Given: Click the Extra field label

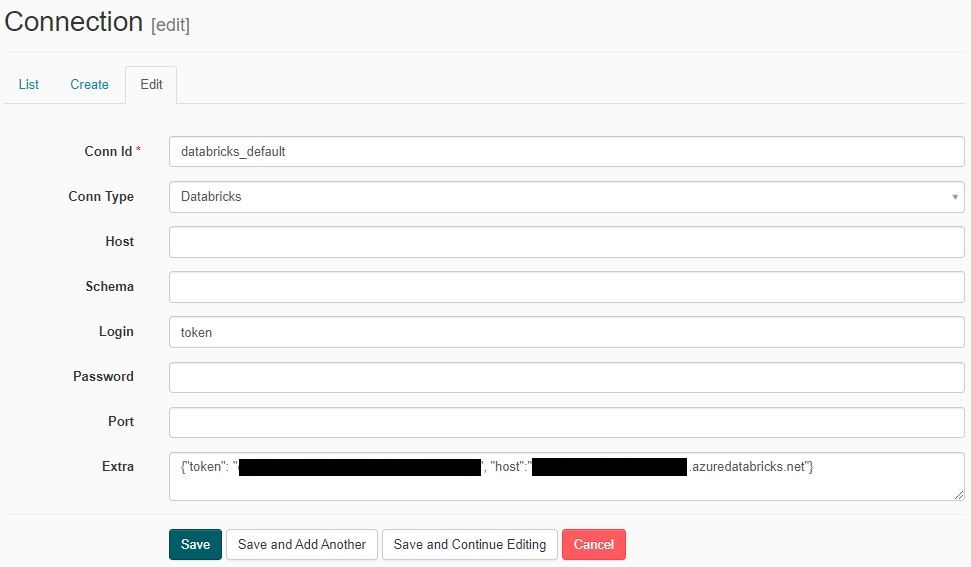Looking at the screenshot, I should (118, 467).
